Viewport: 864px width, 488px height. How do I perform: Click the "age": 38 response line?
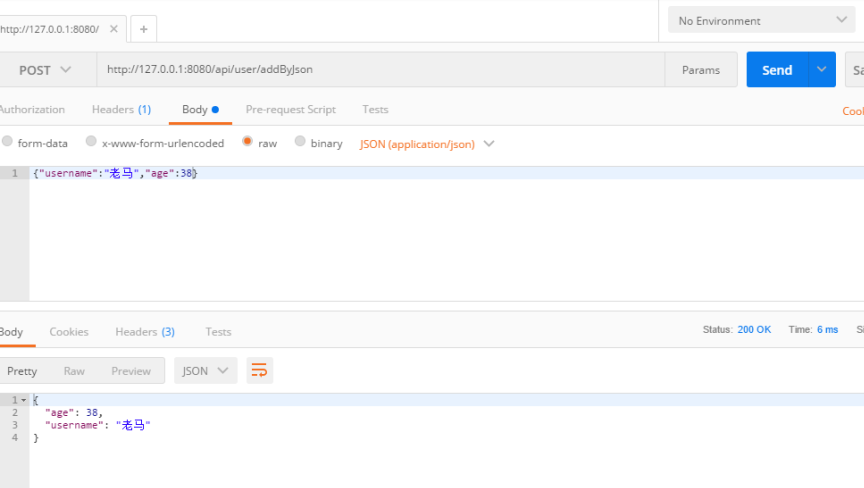coord(74,413)
